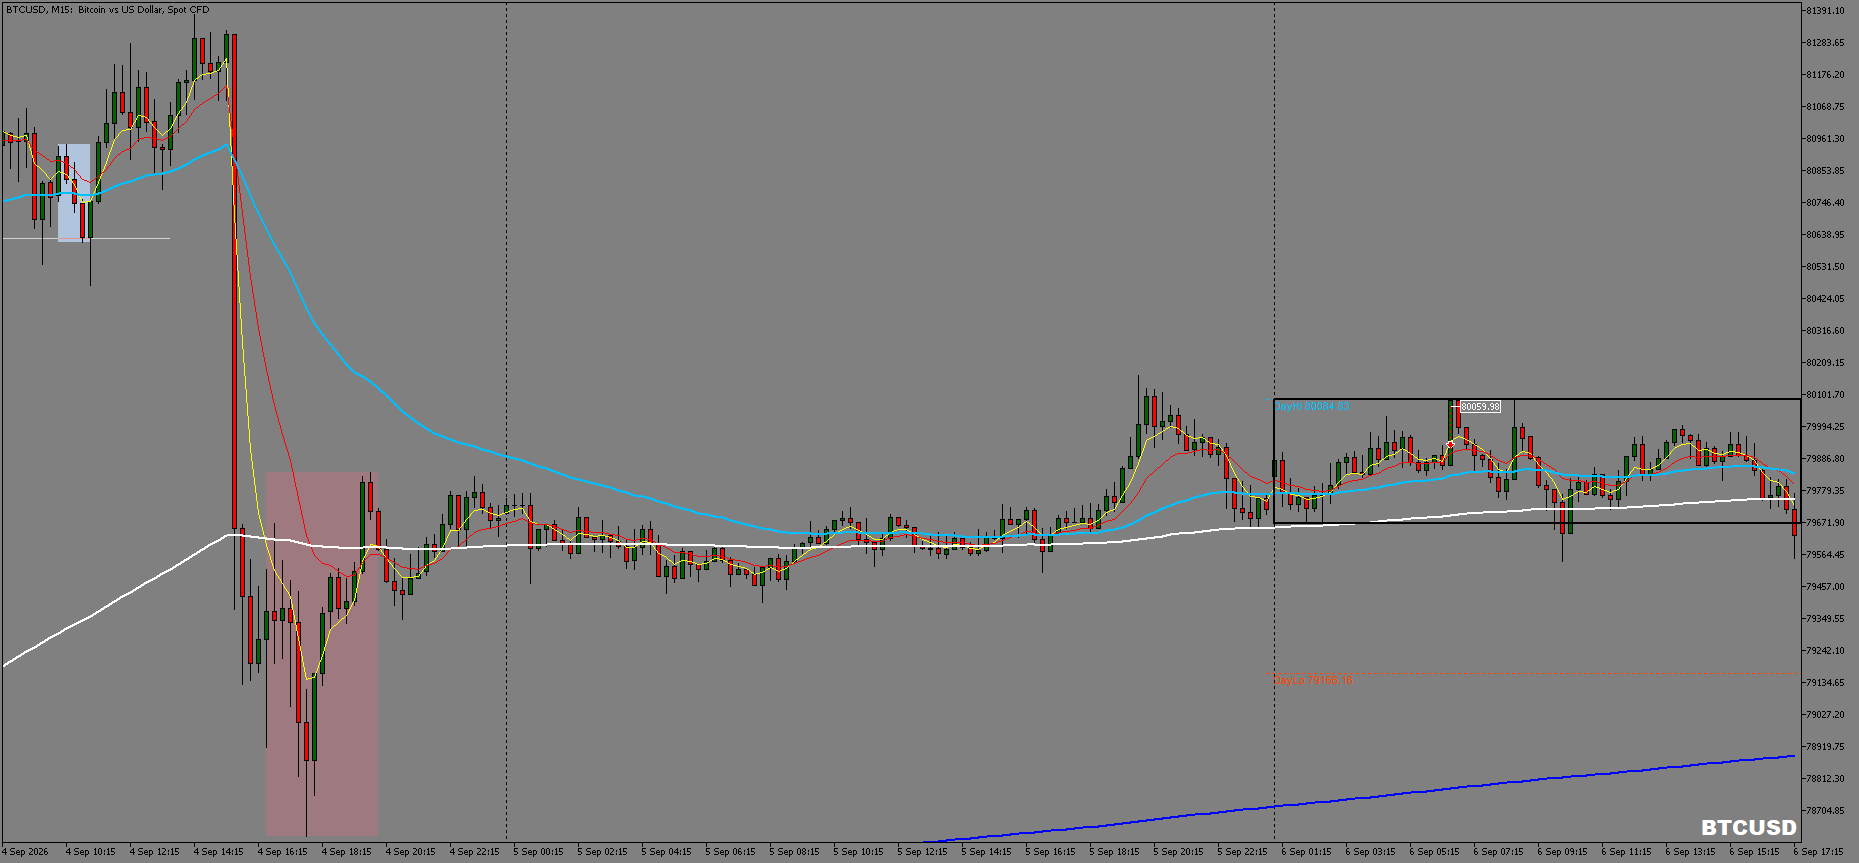Click the 78704.85 price scale value
1859x863 pixels.
(1825, 811)
